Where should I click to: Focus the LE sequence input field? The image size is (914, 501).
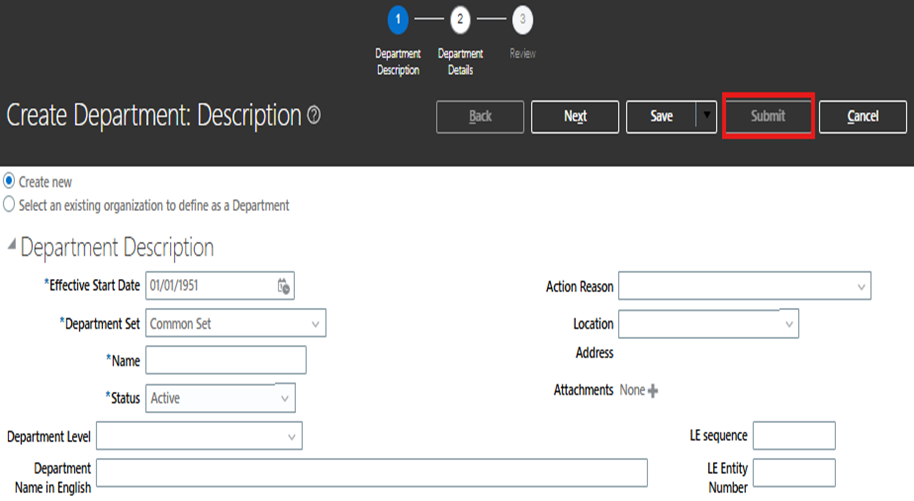[x=793, y=436]
